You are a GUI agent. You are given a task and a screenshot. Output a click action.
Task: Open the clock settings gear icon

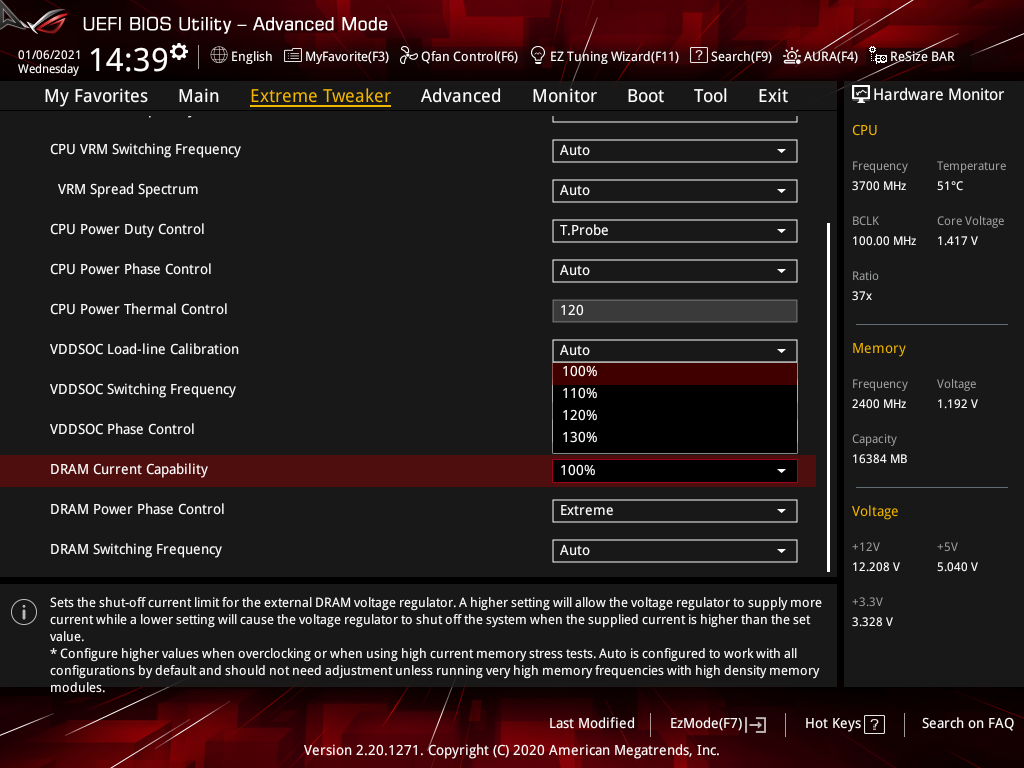pyautogui.click(x=179, y=52)
